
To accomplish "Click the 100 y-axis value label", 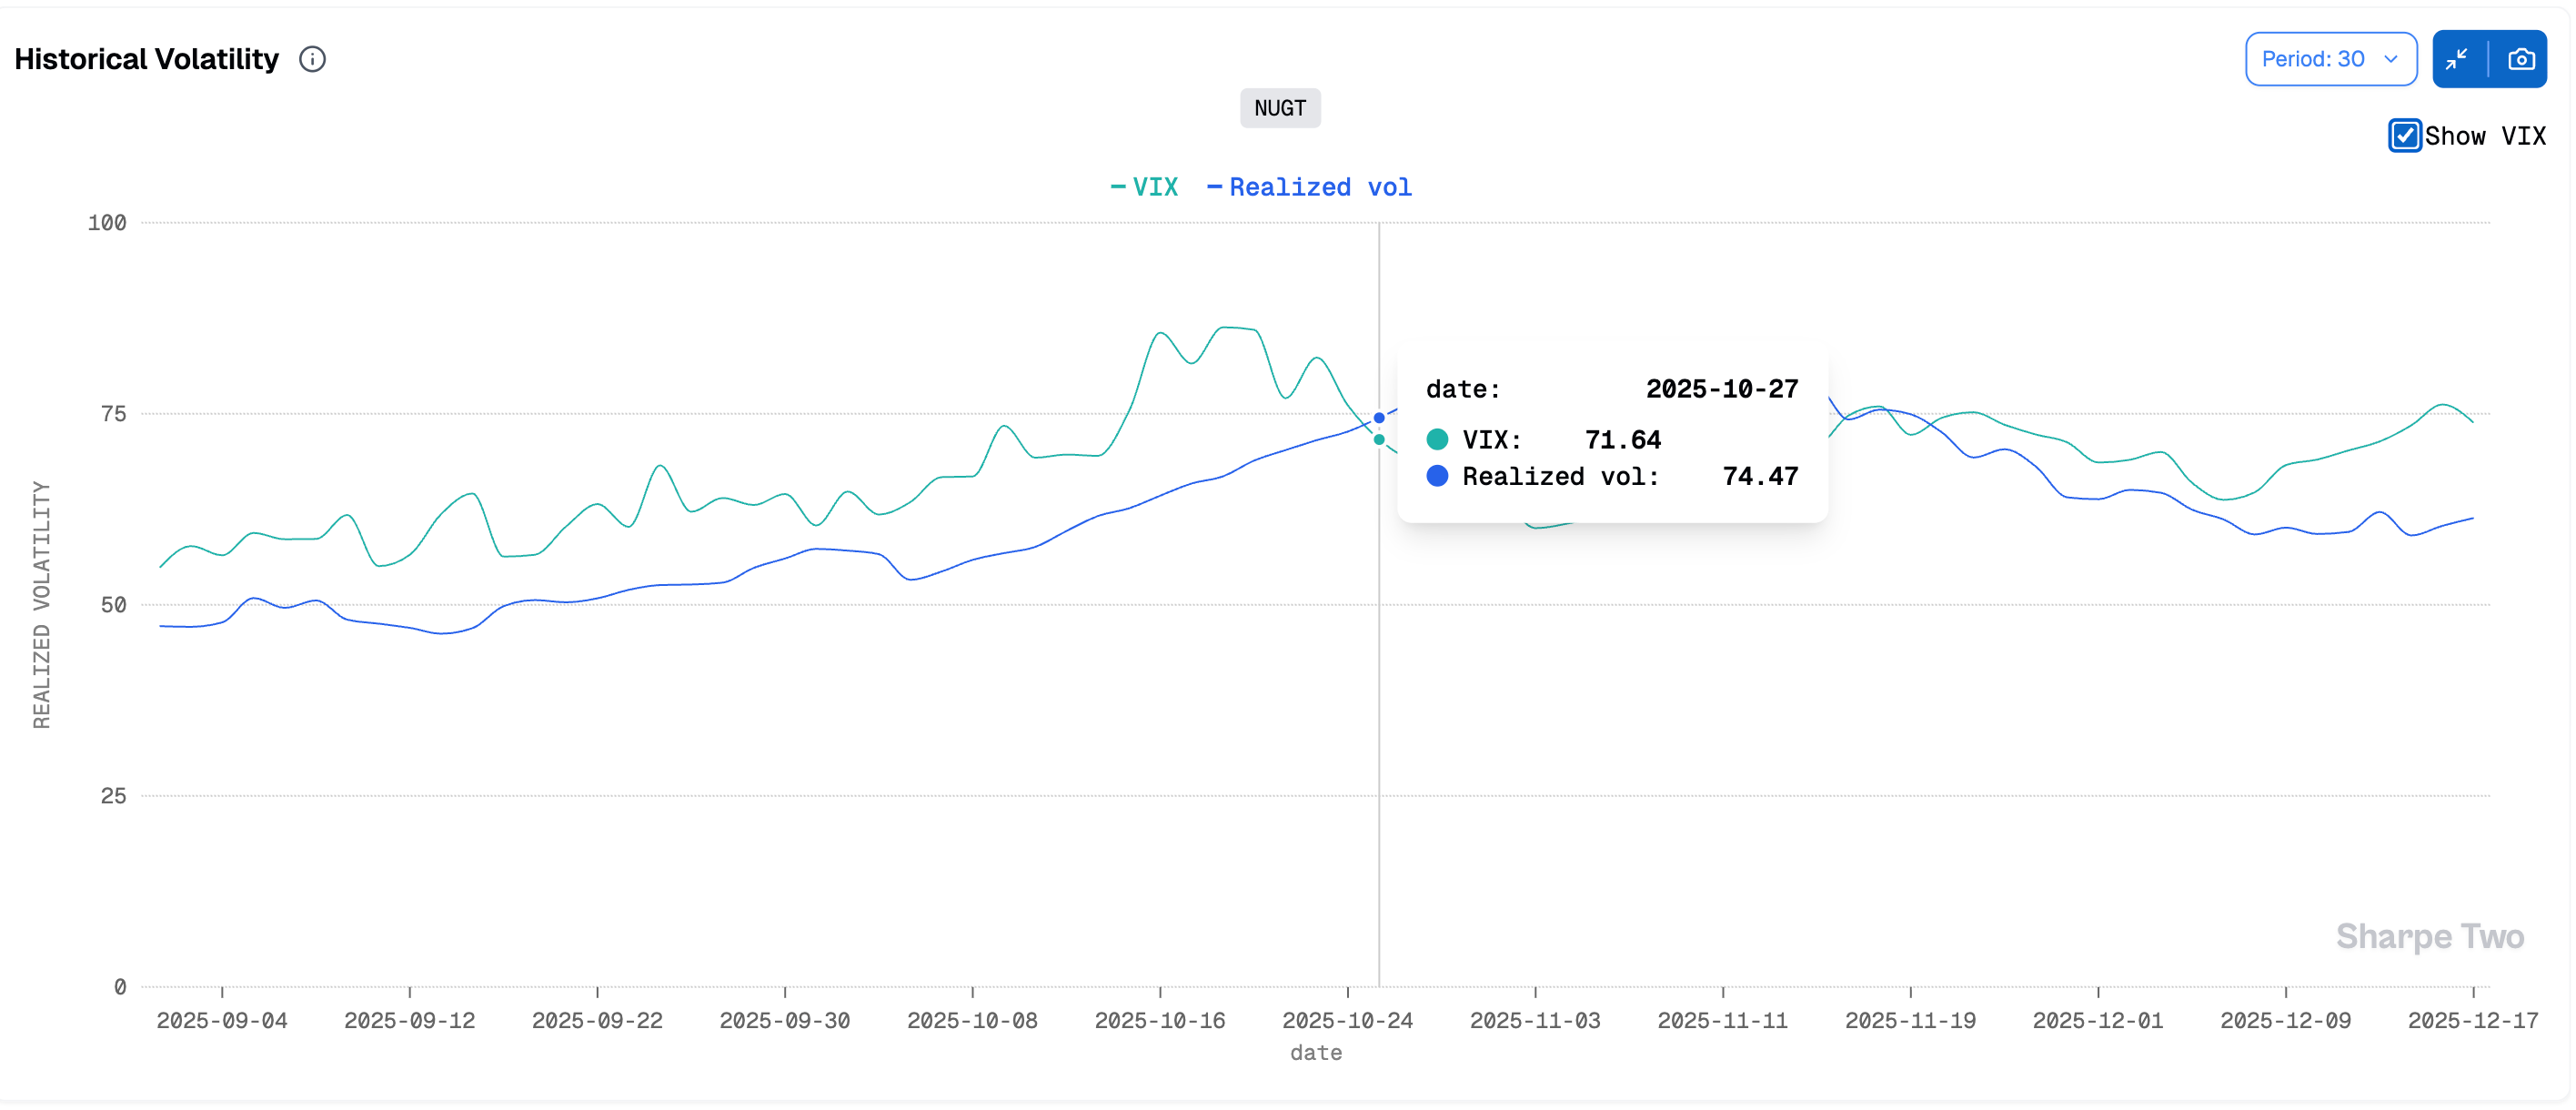I will point(107,223).
